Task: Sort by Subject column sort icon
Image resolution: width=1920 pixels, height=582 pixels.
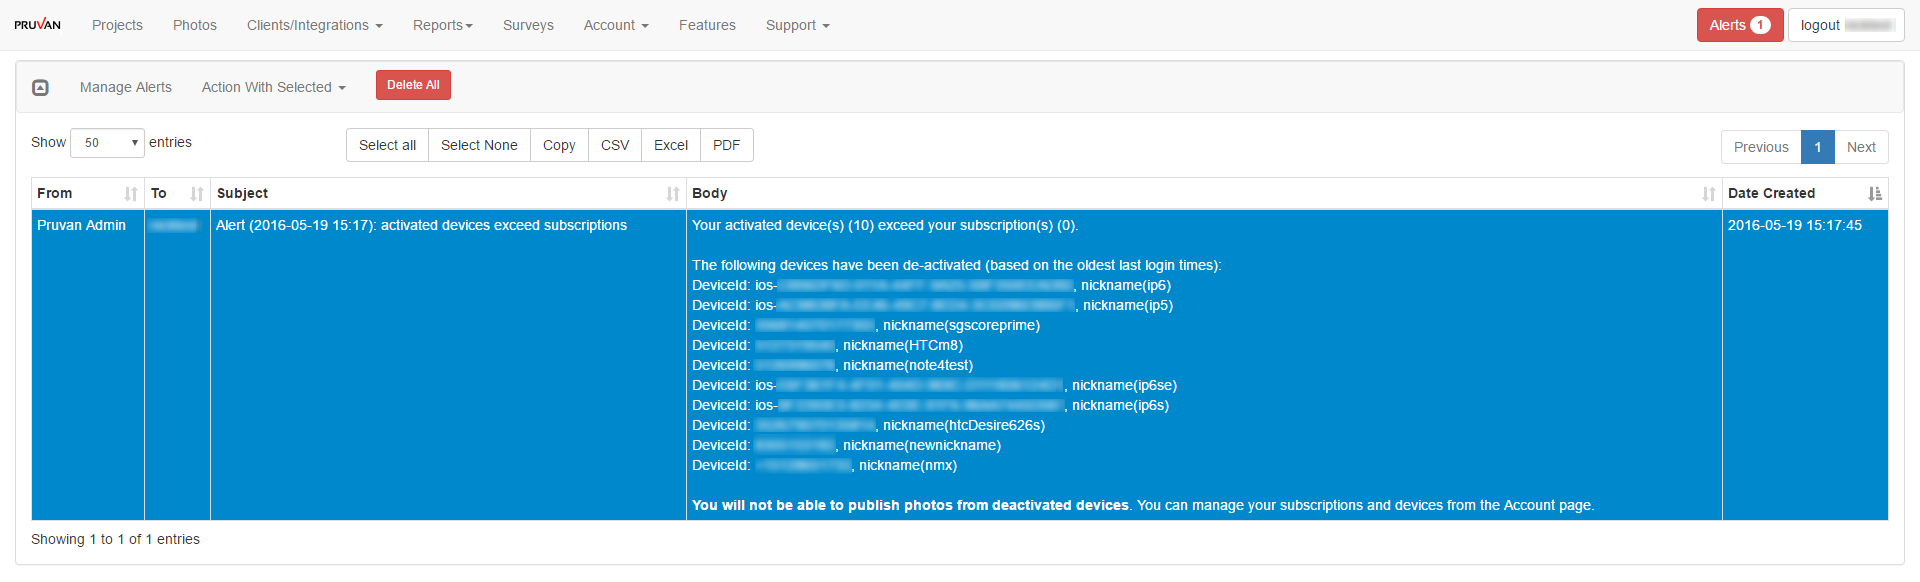Action: point(673,194)
